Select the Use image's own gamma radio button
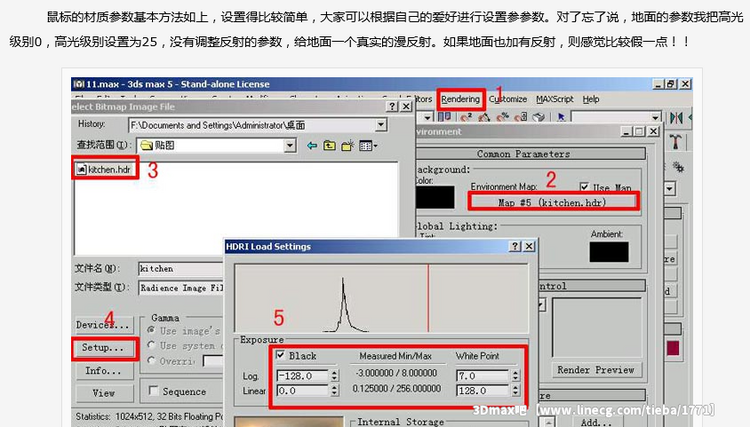Image resolution: width=750 pixels, height=427 pixels. click(151, 330)
